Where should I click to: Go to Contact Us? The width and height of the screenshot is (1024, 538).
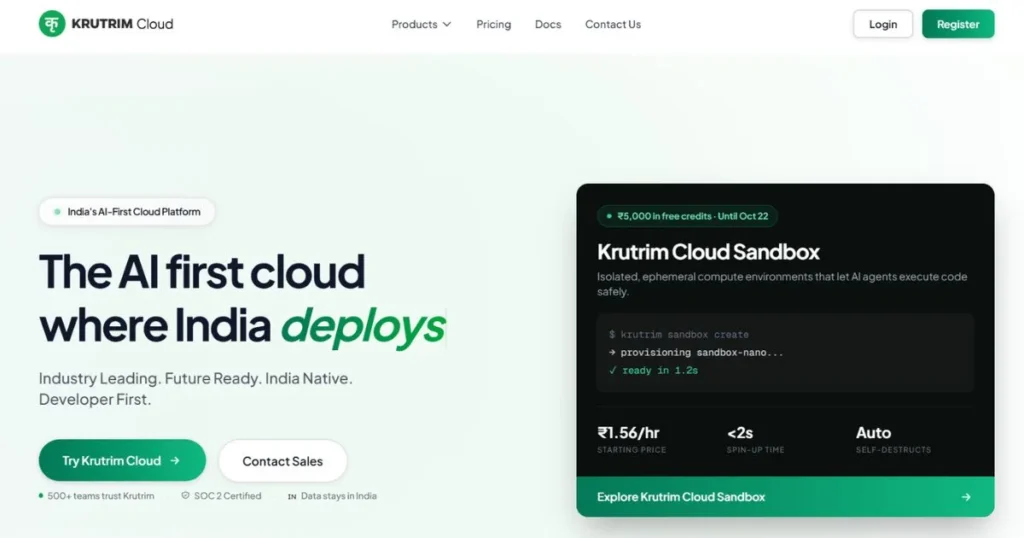pos(613,24)
